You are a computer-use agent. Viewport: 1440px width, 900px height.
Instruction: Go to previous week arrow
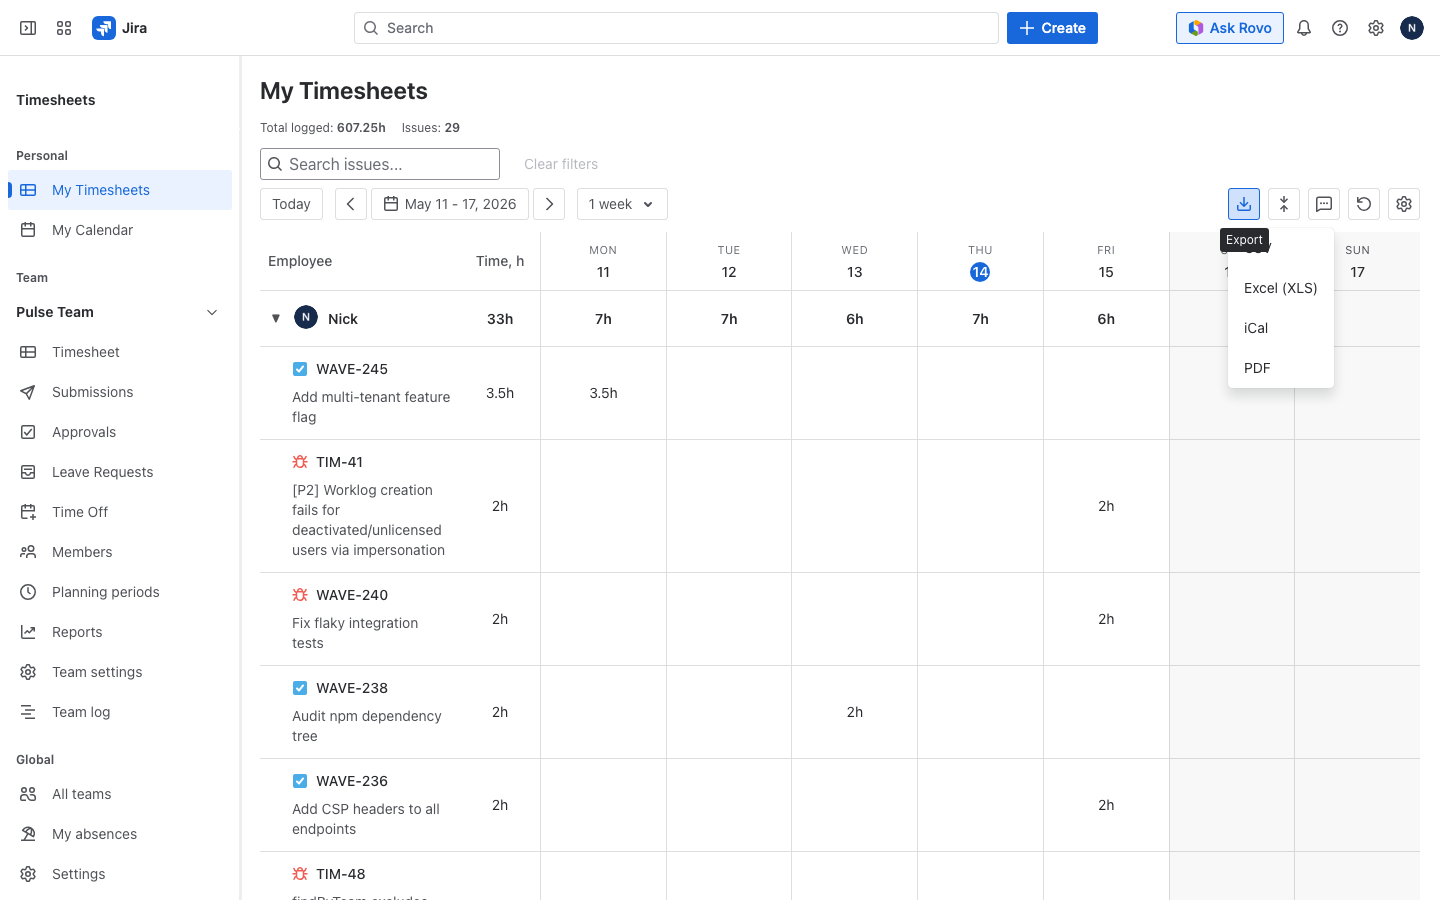coord(350,204)
